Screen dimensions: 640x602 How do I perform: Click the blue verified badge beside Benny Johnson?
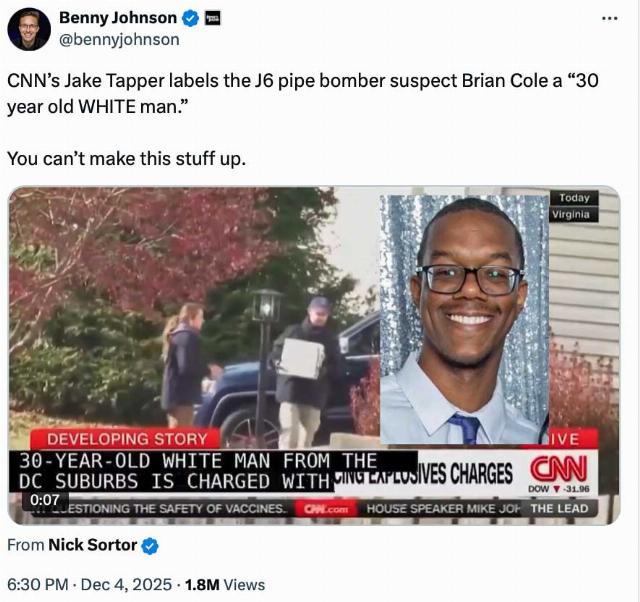tap(190, 18)
